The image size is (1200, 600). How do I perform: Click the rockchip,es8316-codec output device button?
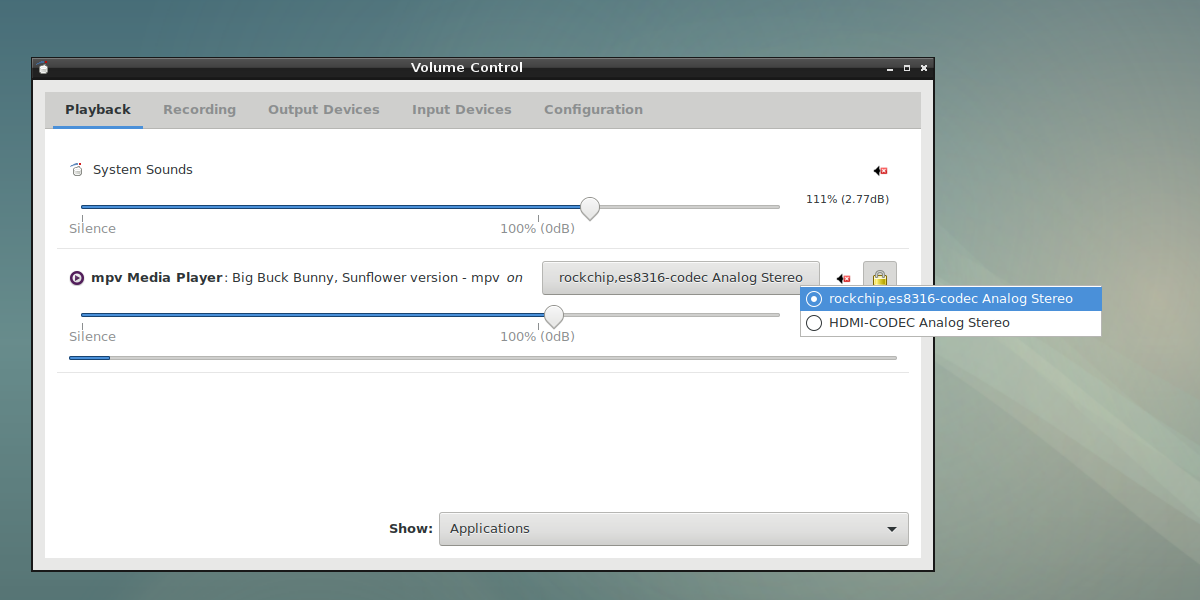(x=680, y=278)
